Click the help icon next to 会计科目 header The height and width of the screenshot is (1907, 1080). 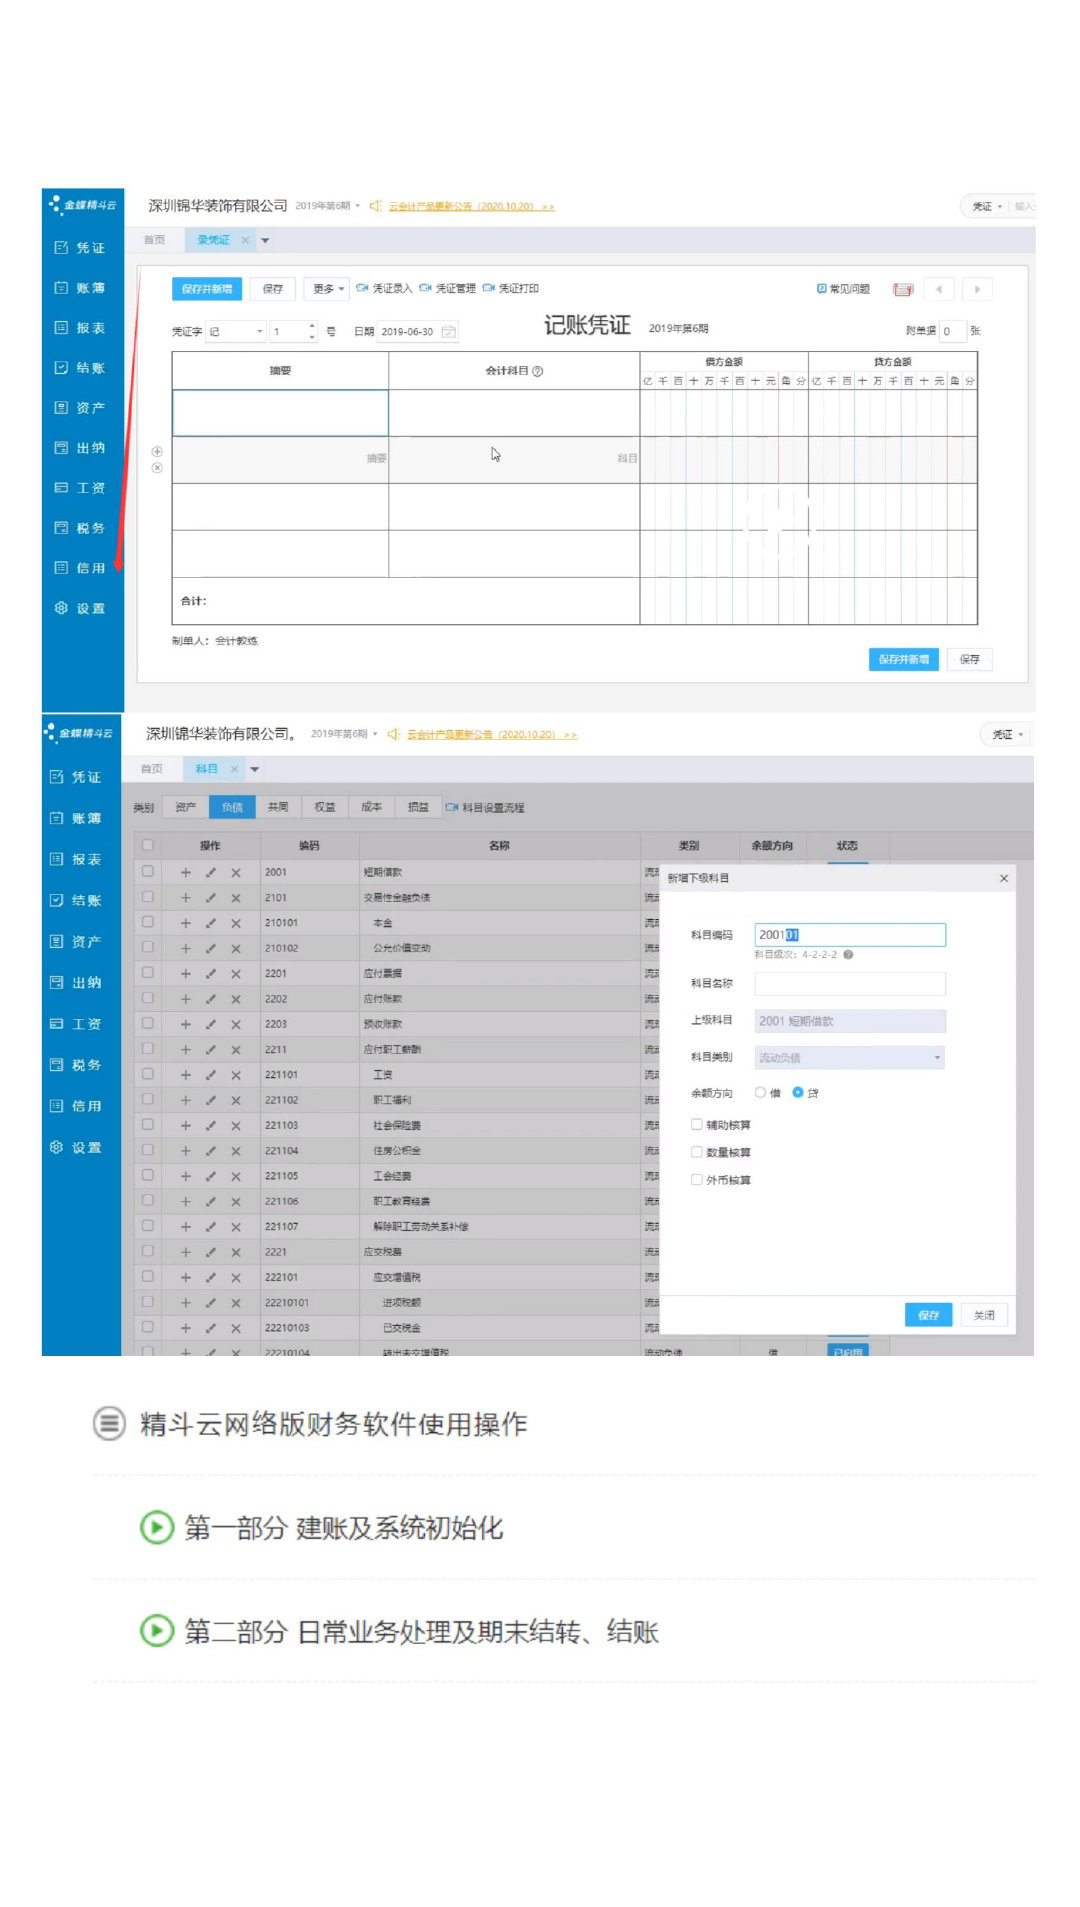(538, 371)
